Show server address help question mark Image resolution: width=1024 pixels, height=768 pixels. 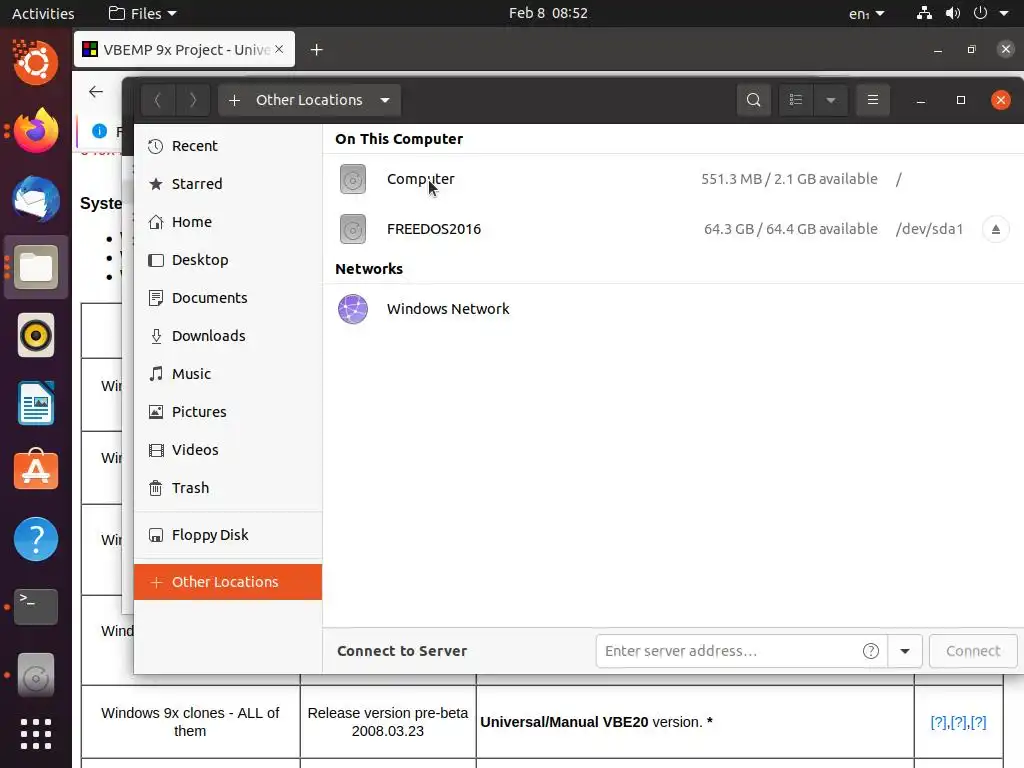871,651
